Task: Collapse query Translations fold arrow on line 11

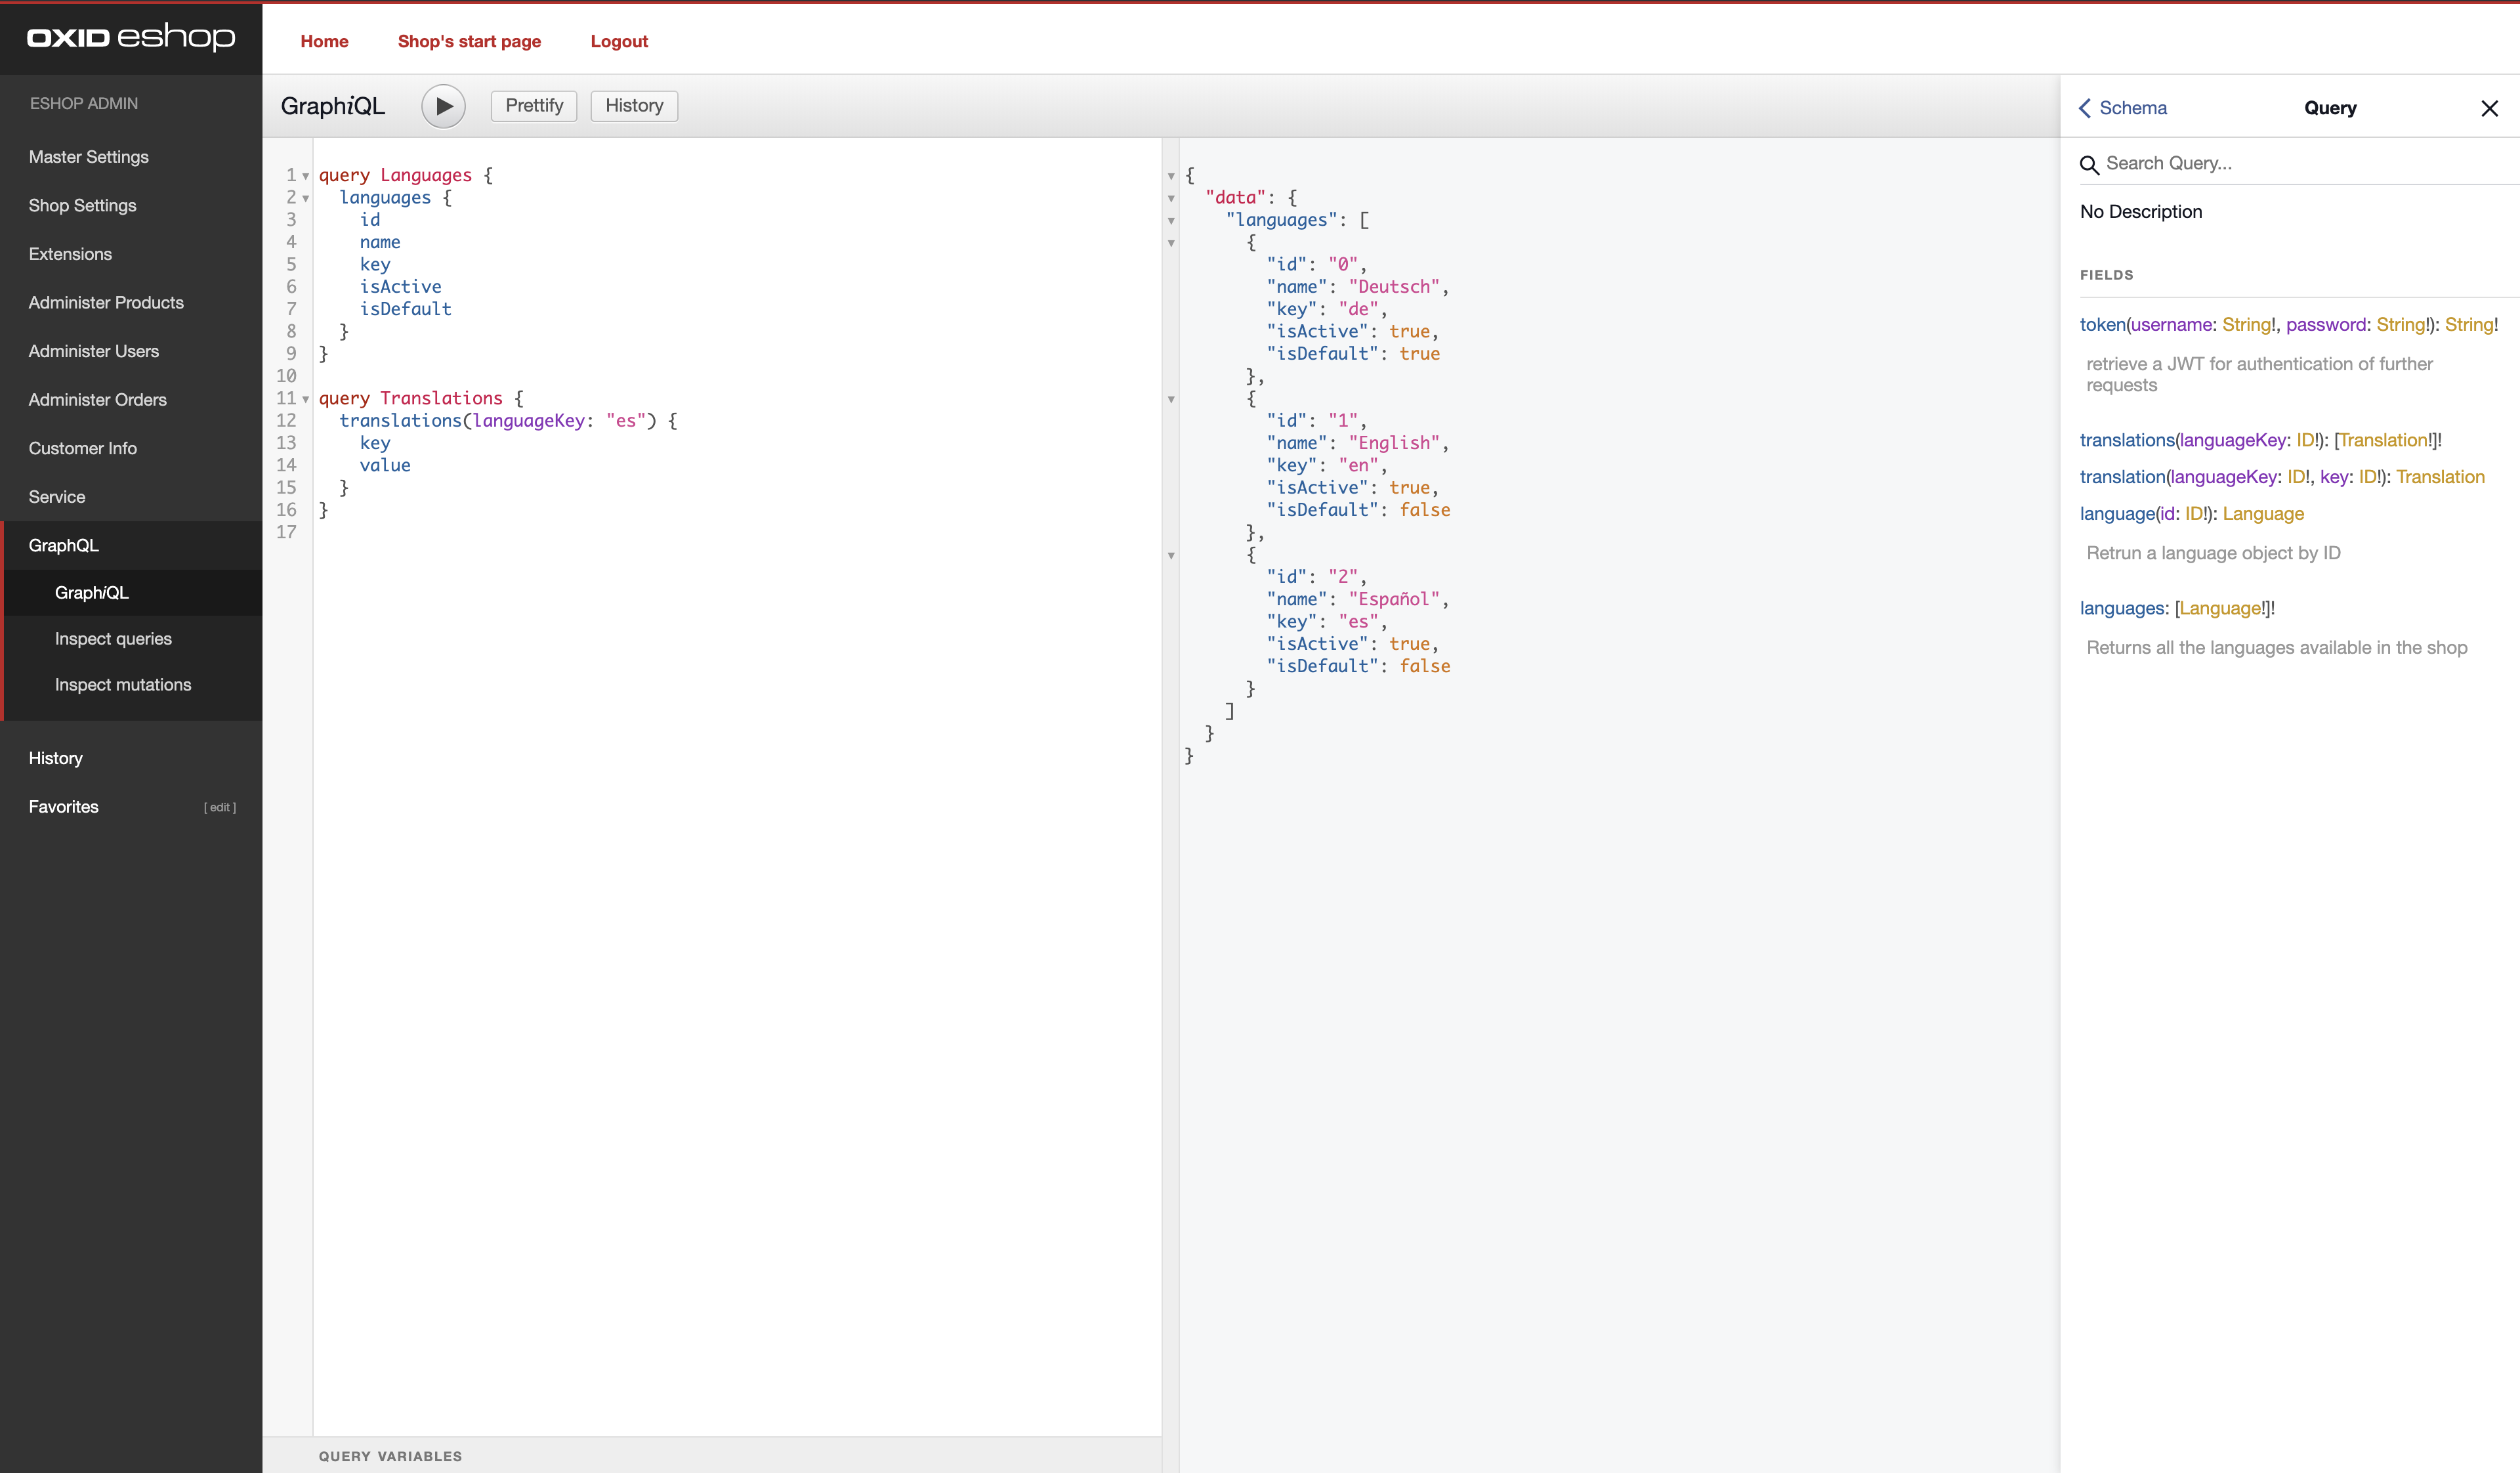Action: pyautogui.click(x=306, y=399)
